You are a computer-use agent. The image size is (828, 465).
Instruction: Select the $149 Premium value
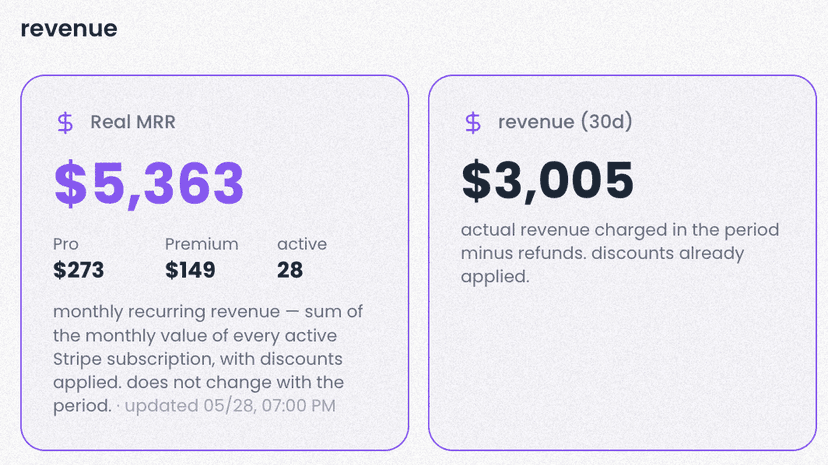(190, 270)
